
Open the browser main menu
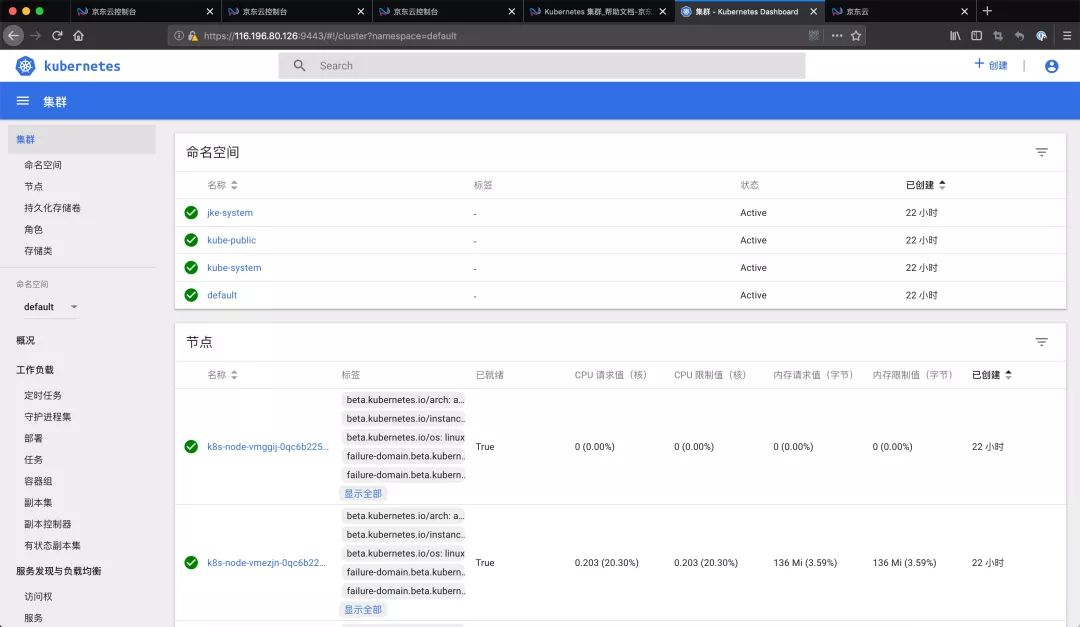click(1067, 36)
